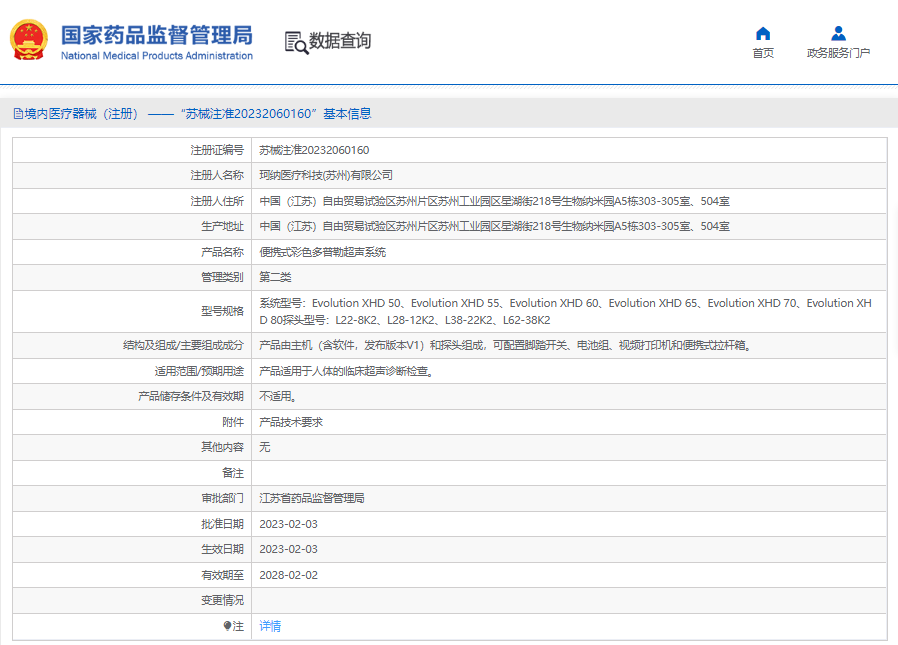
Task: Select the 境内医疗器械（注册）breadcrumb text
Action: pyautogui.click(x=81, y=114)
